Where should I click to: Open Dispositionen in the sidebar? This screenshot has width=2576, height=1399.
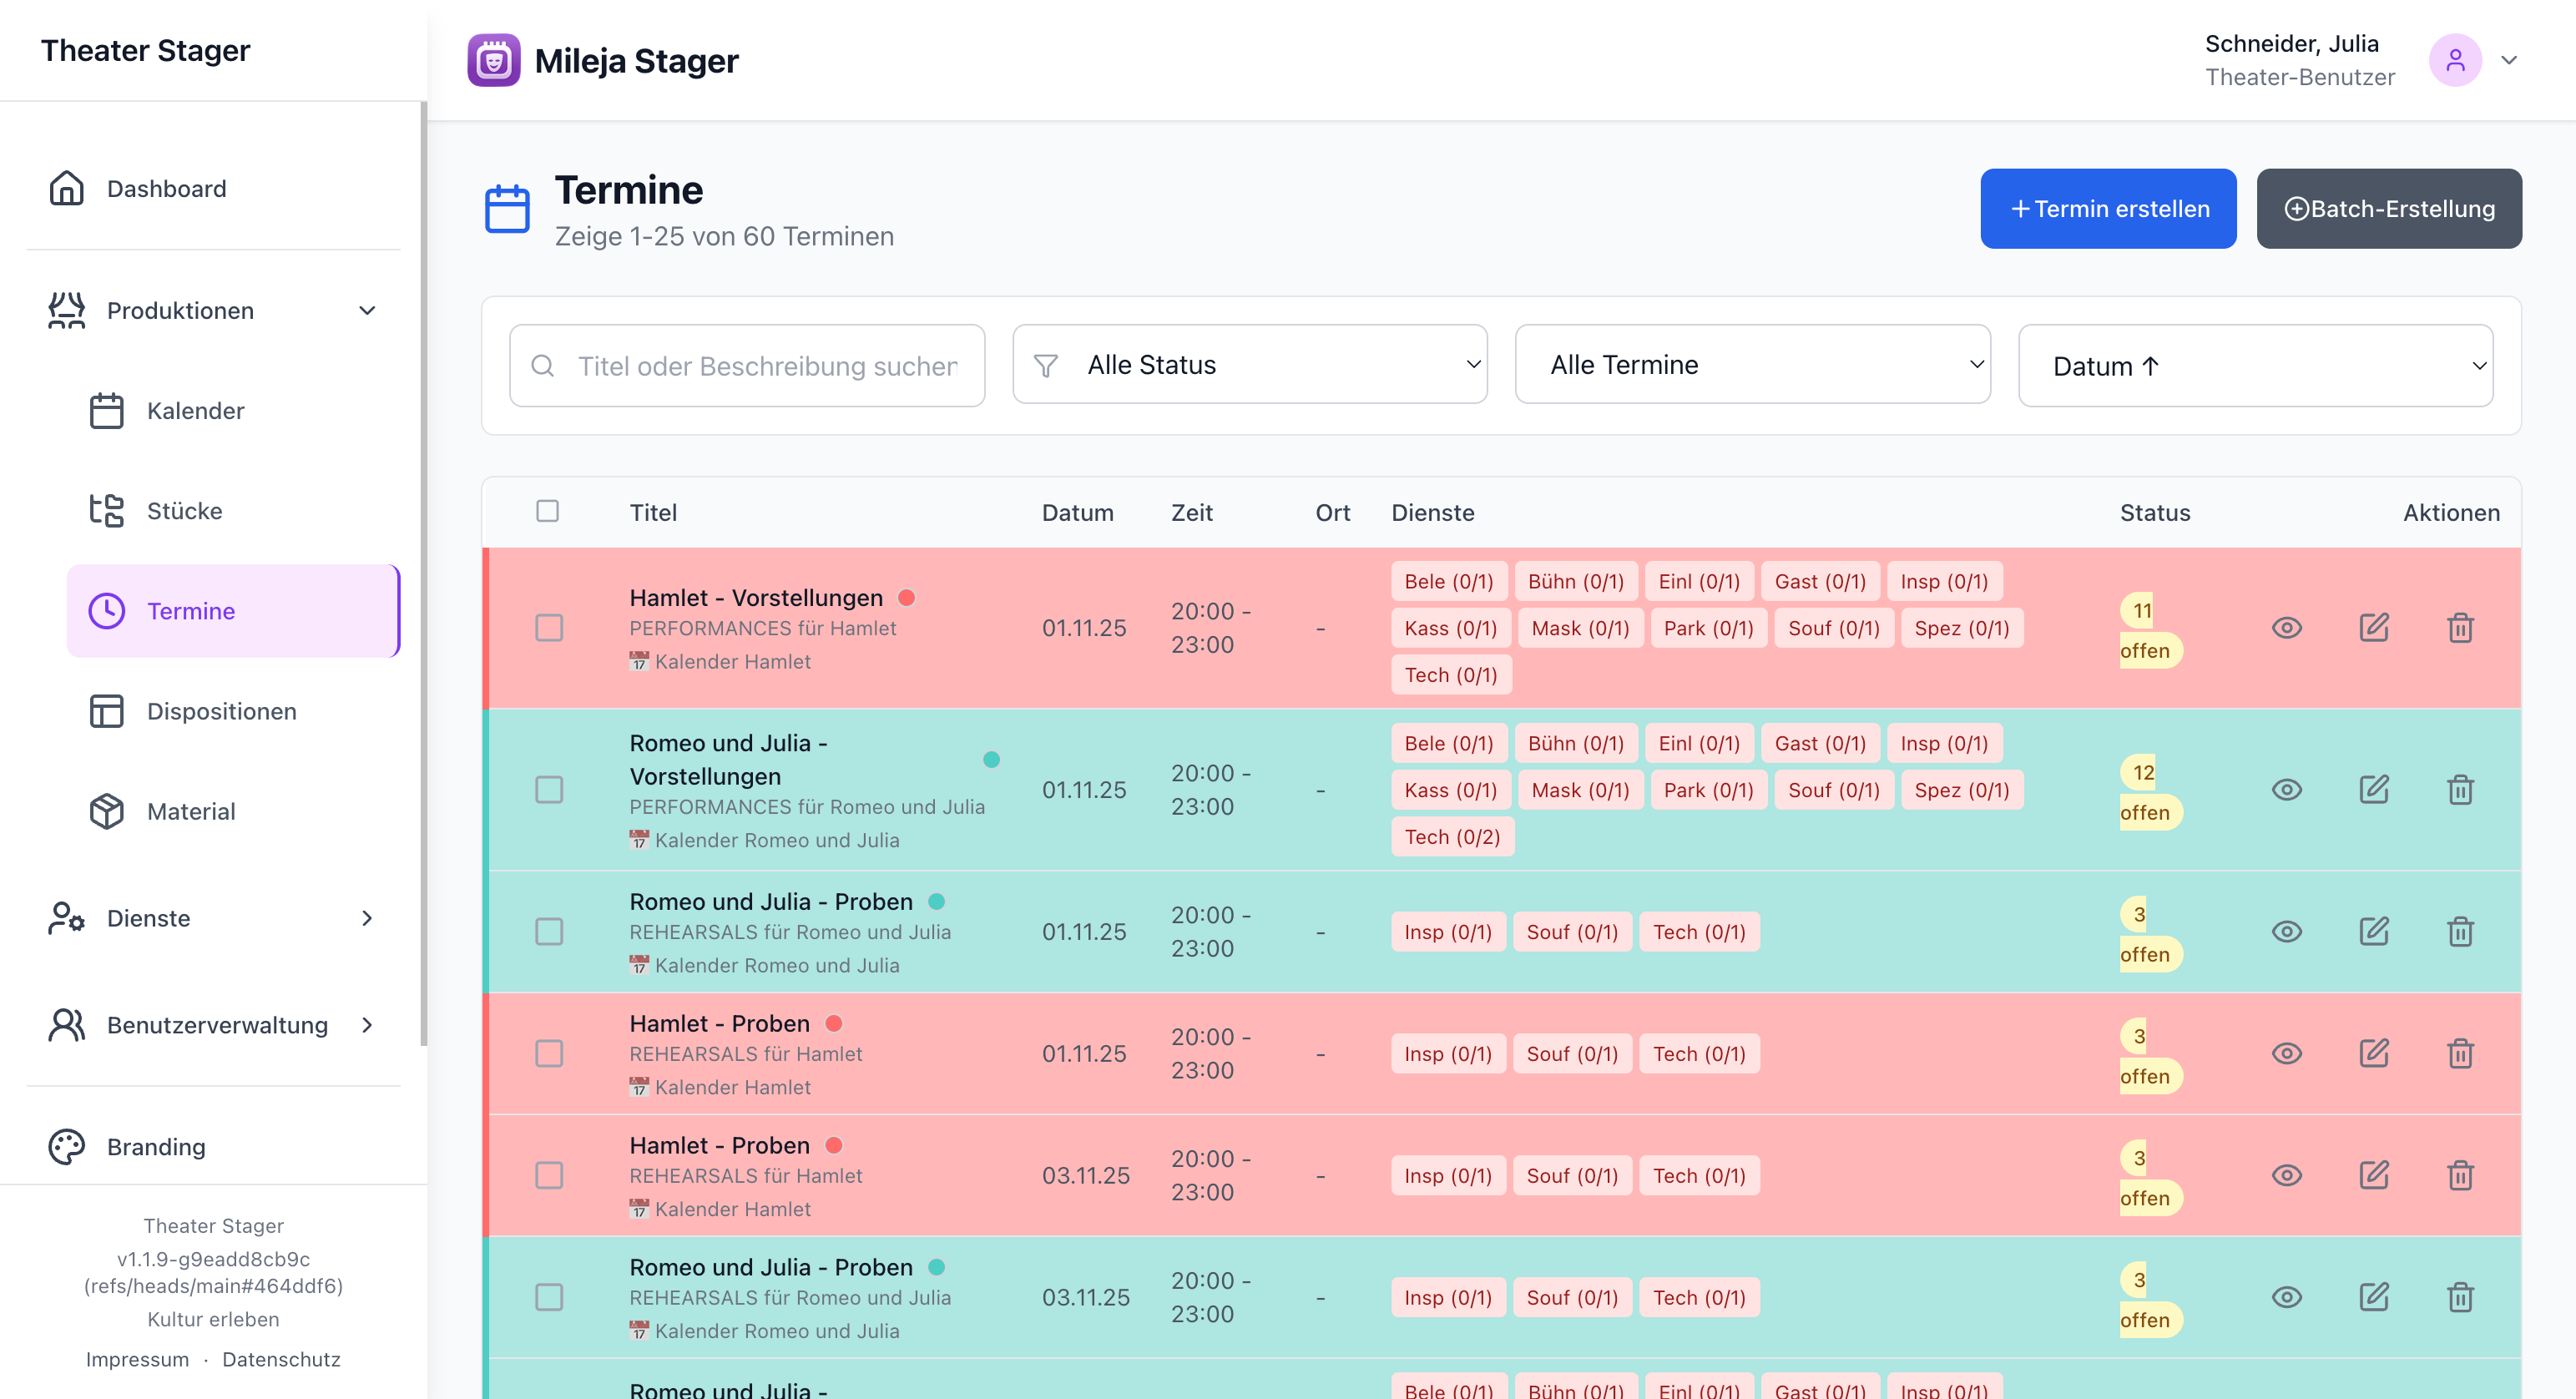pyautogui.click(x=221, y=711)
